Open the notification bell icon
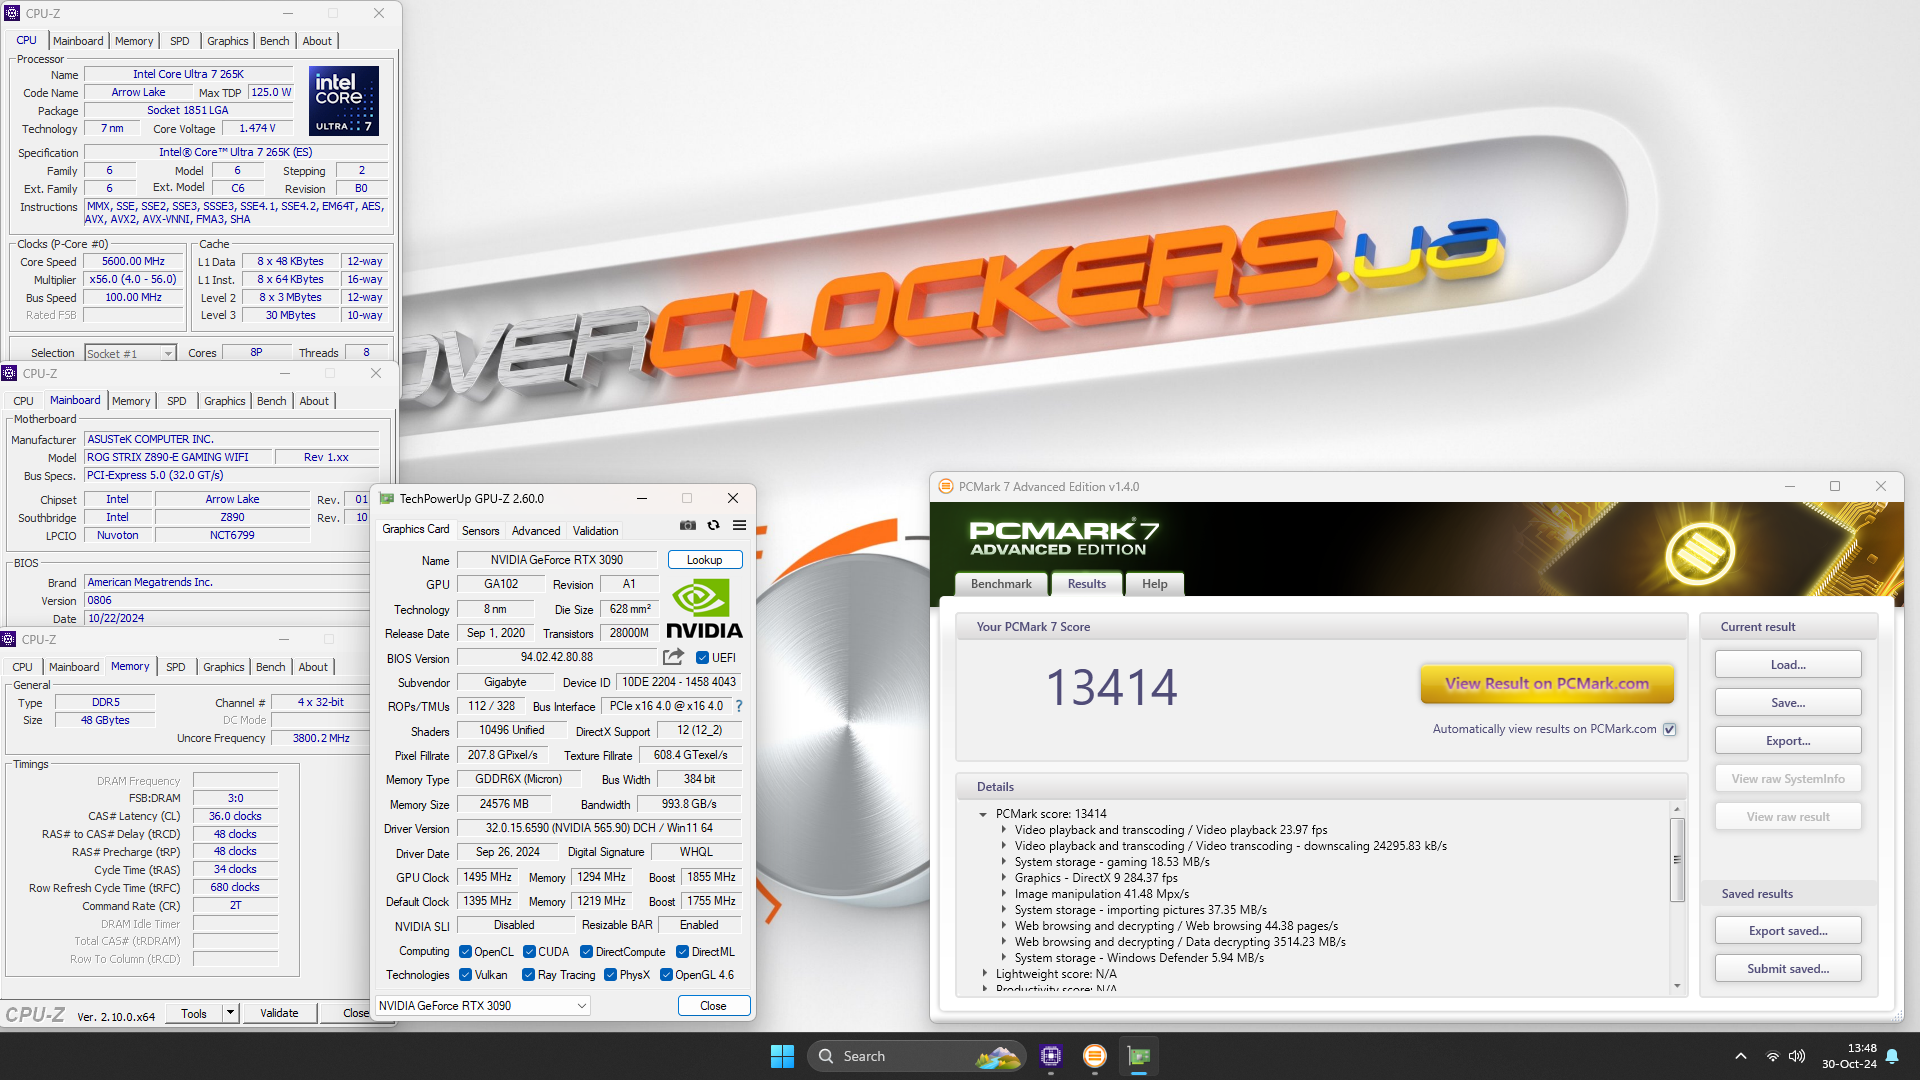 click(x=1892, y=1056)
